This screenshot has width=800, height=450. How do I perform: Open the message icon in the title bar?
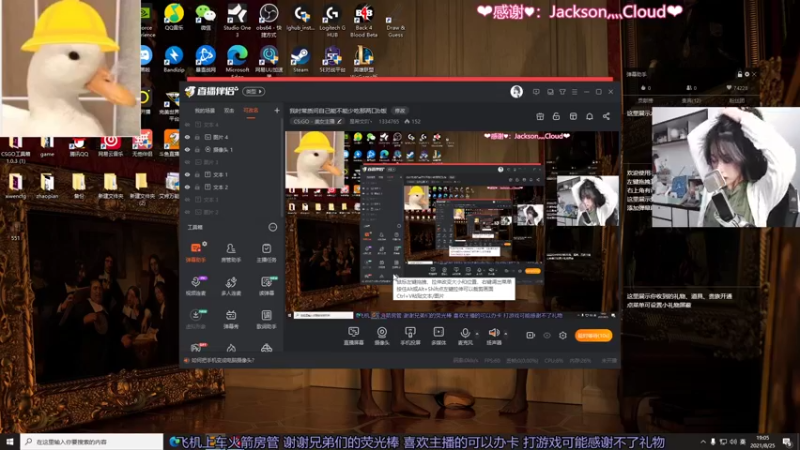tap(536, 92)
